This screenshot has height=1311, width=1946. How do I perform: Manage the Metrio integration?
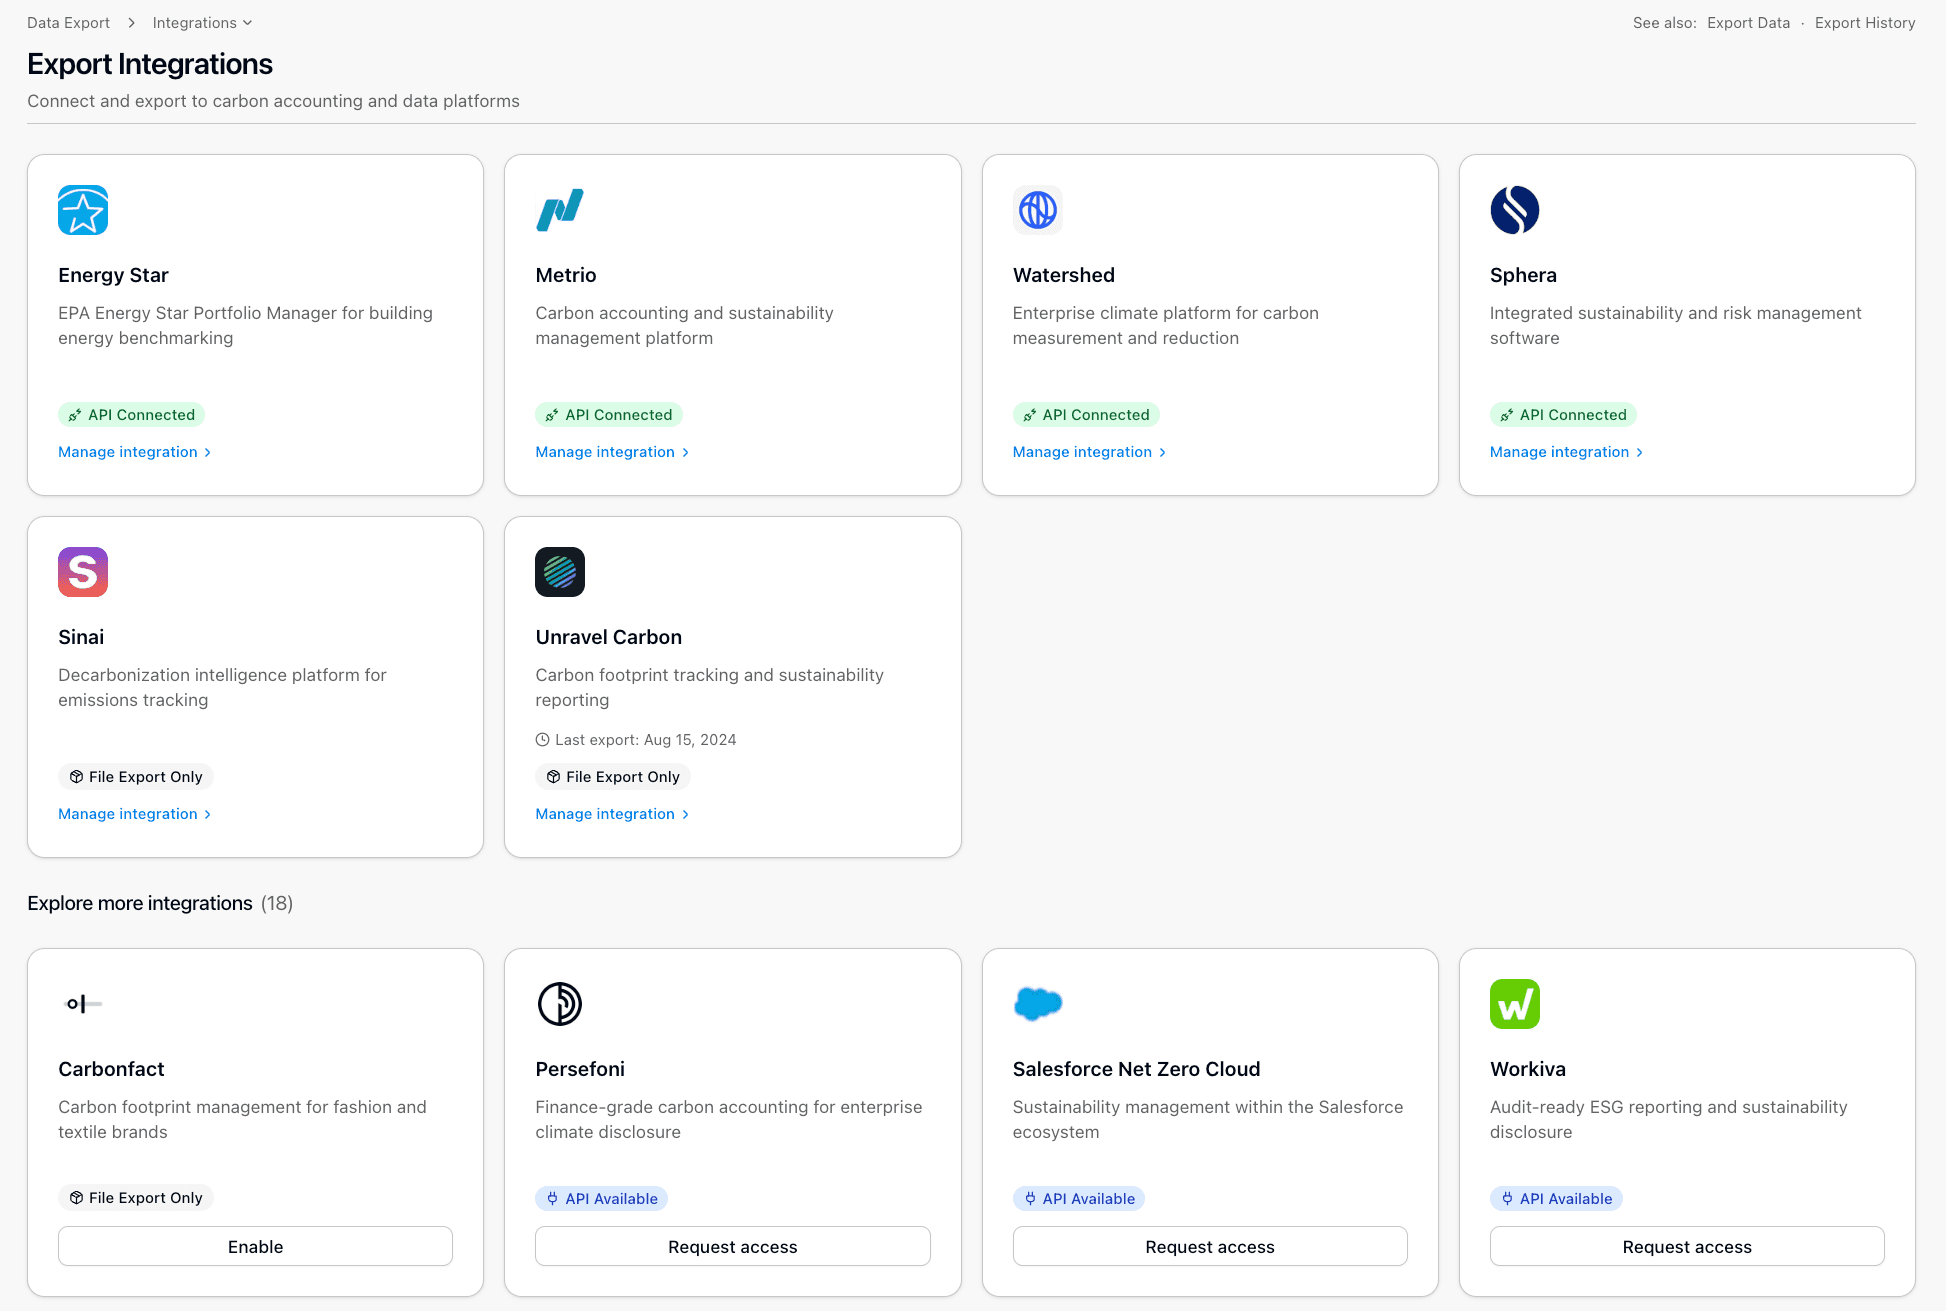612,452
